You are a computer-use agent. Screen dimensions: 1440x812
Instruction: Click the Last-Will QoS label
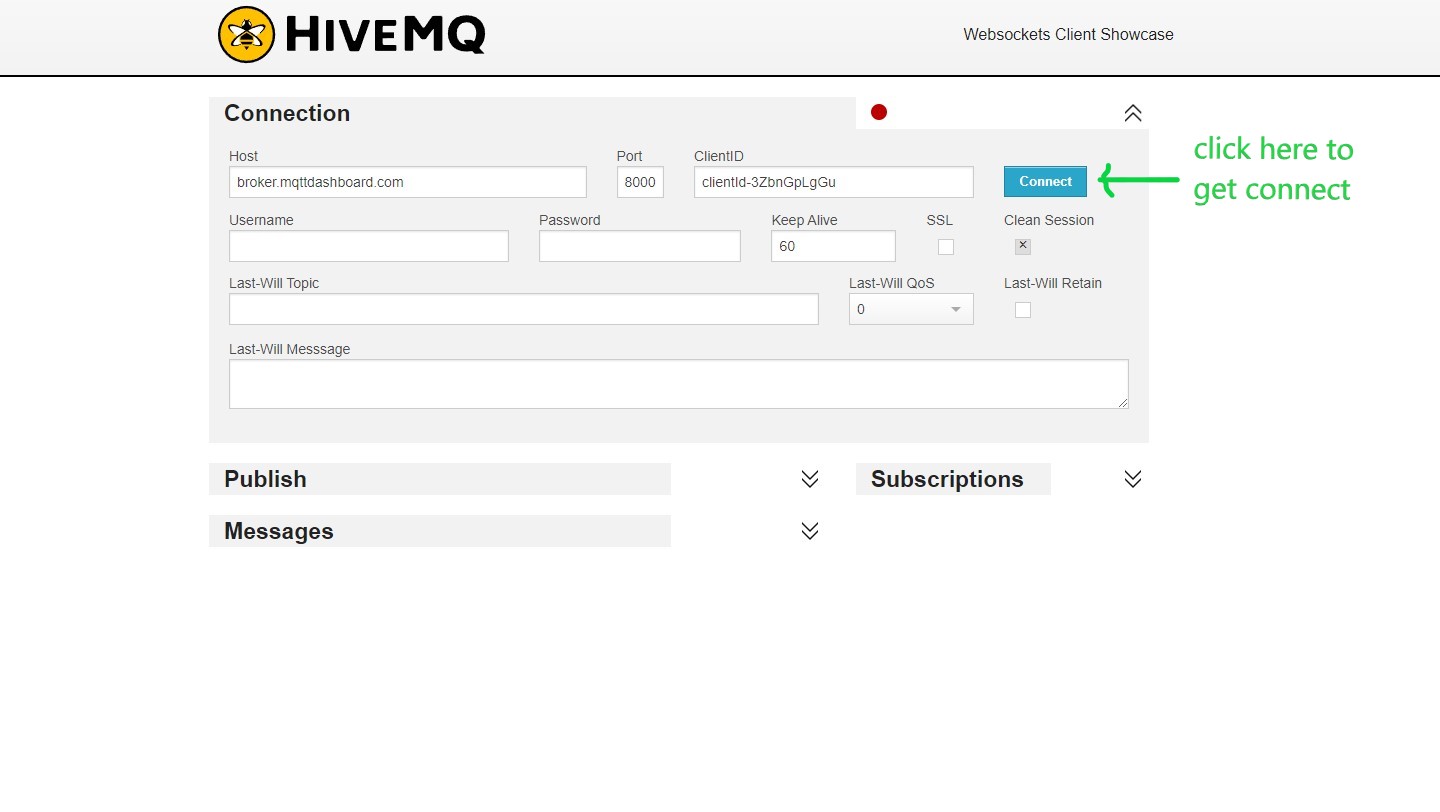click(892, 283)
